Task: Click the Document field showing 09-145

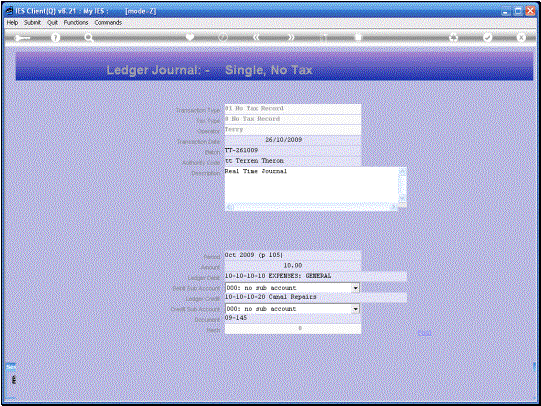Action: (x=293, y=318)
